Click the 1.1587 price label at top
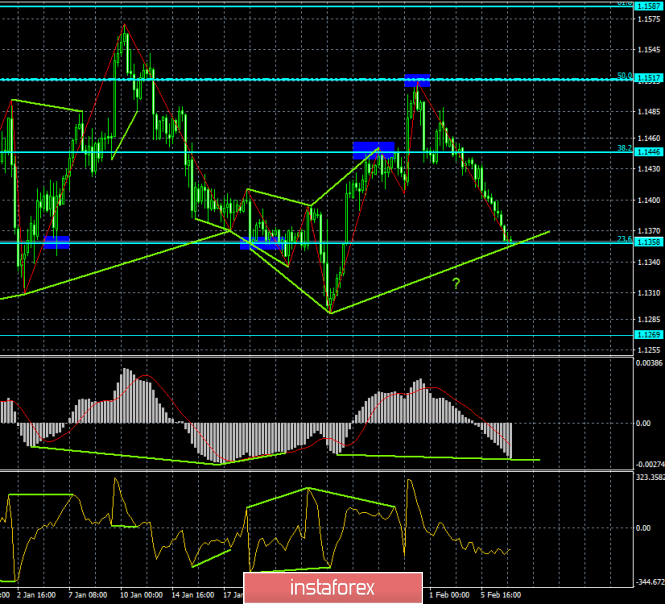 pyautogui.click(x=649, y=6)
